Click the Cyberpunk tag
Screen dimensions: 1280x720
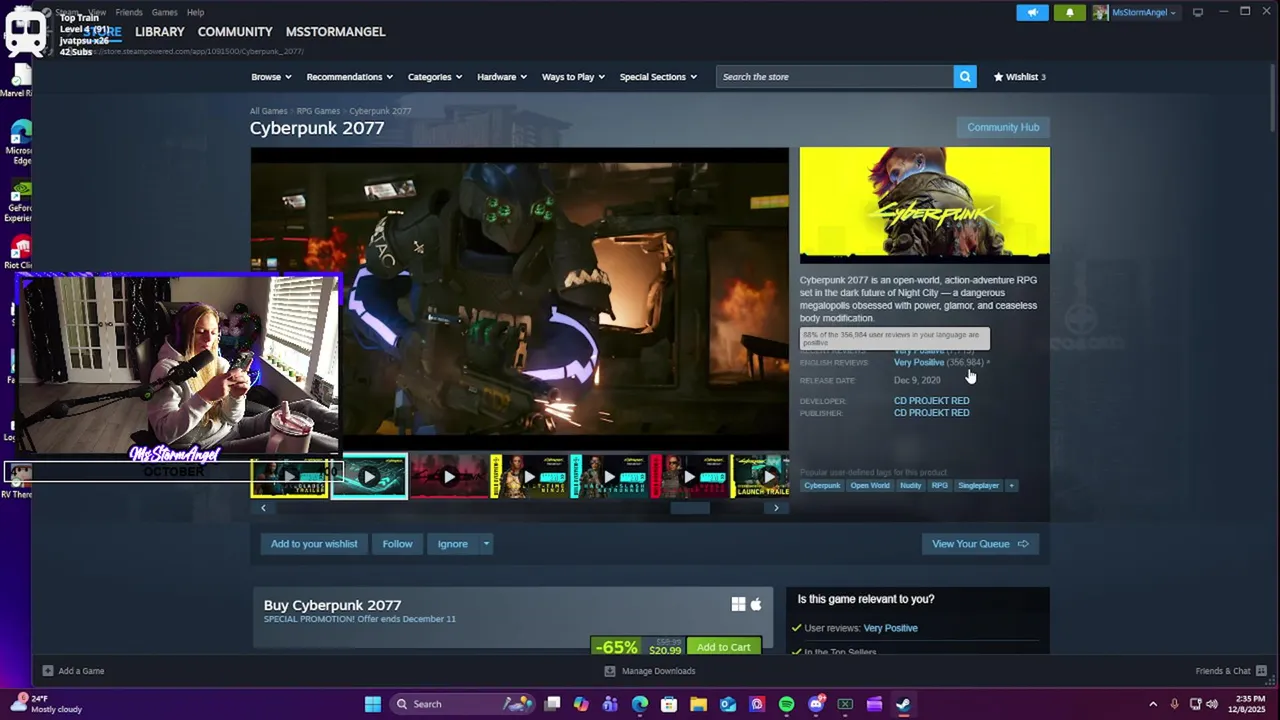(x=822, y=485)
